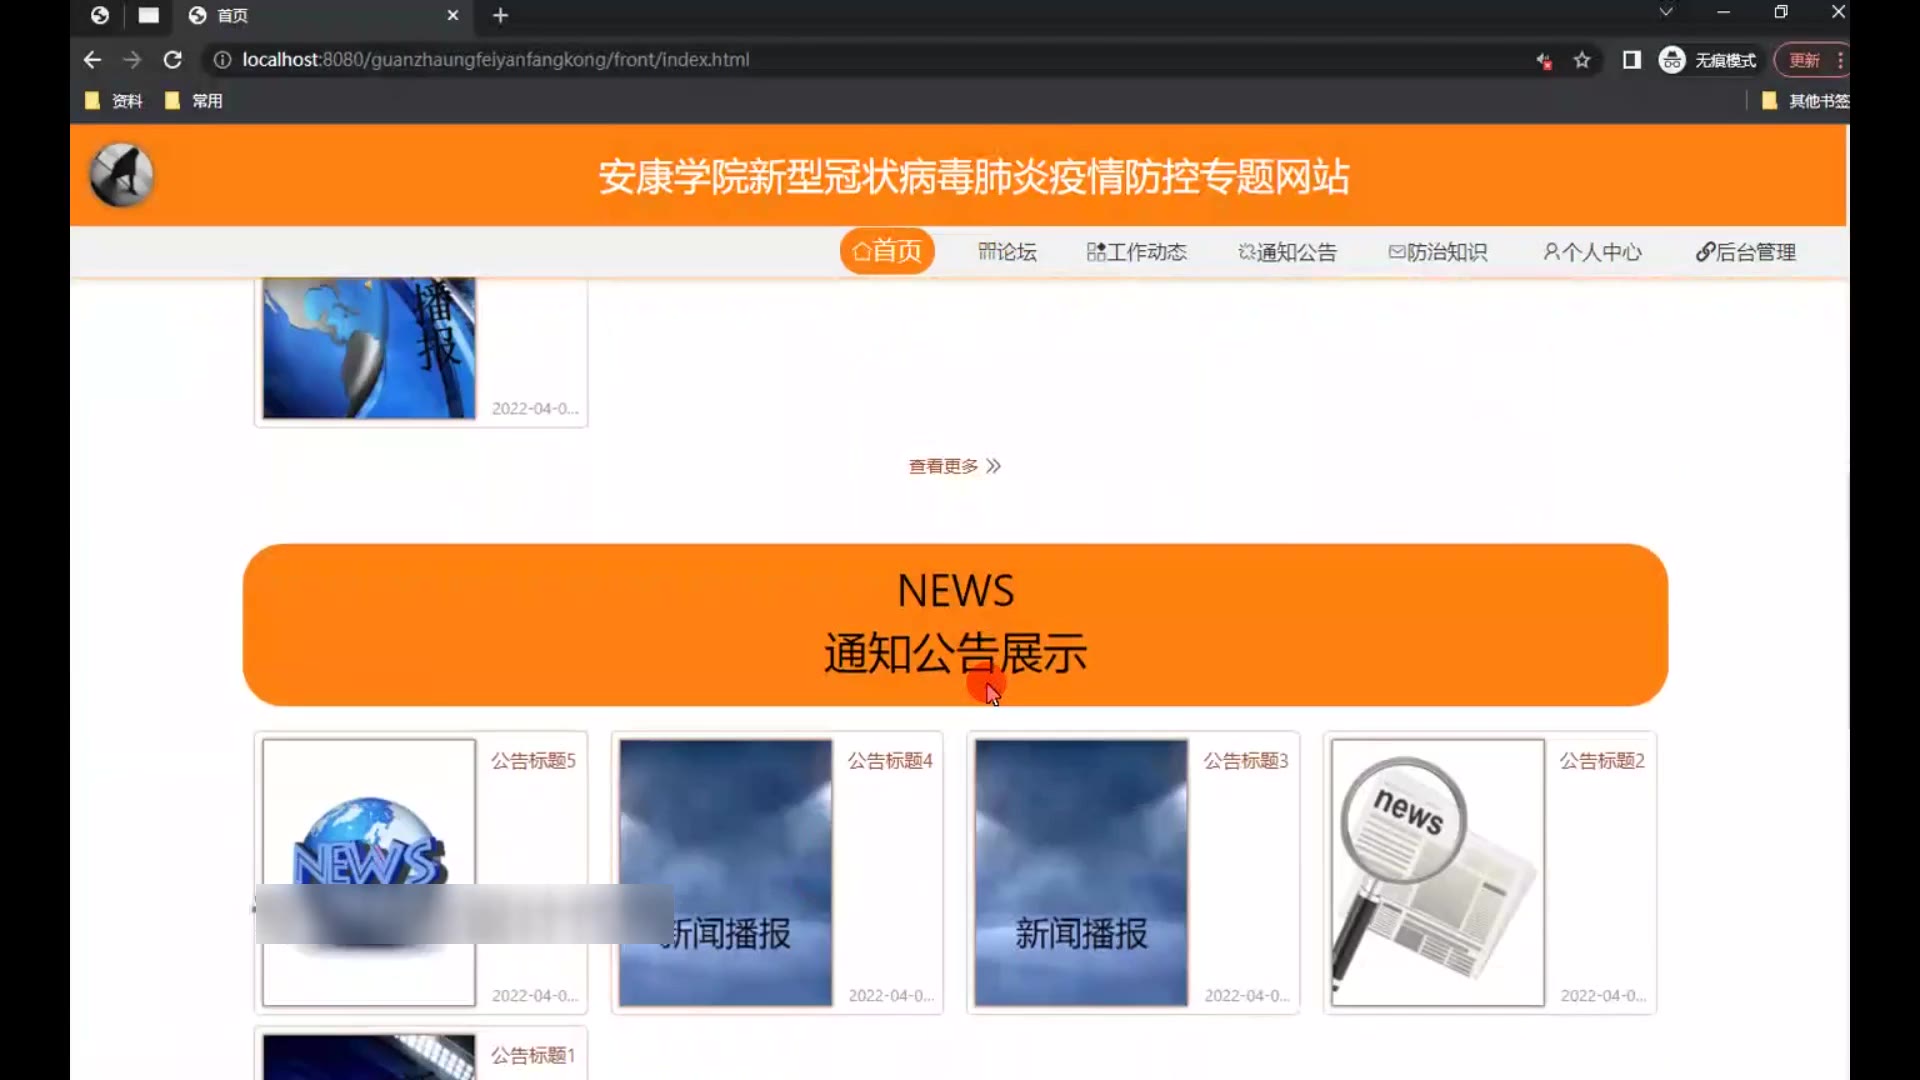Click the 查看更多 link
Screen dimensions: 1920x1080
coord(954,466)
